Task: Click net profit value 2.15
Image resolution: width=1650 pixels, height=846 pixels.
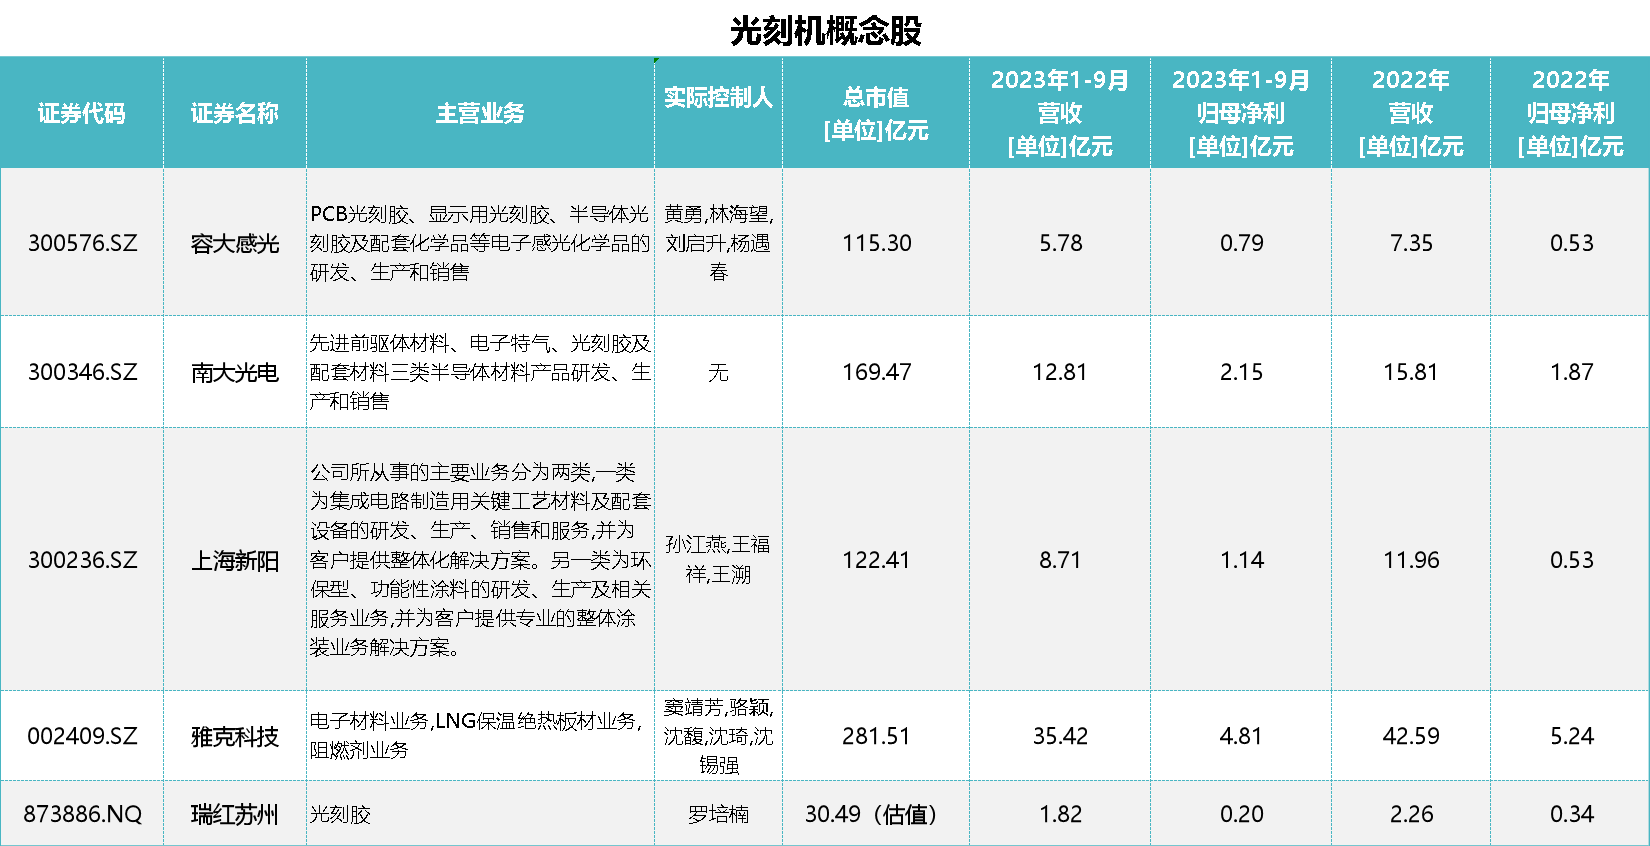Action: click(1241, 372)
